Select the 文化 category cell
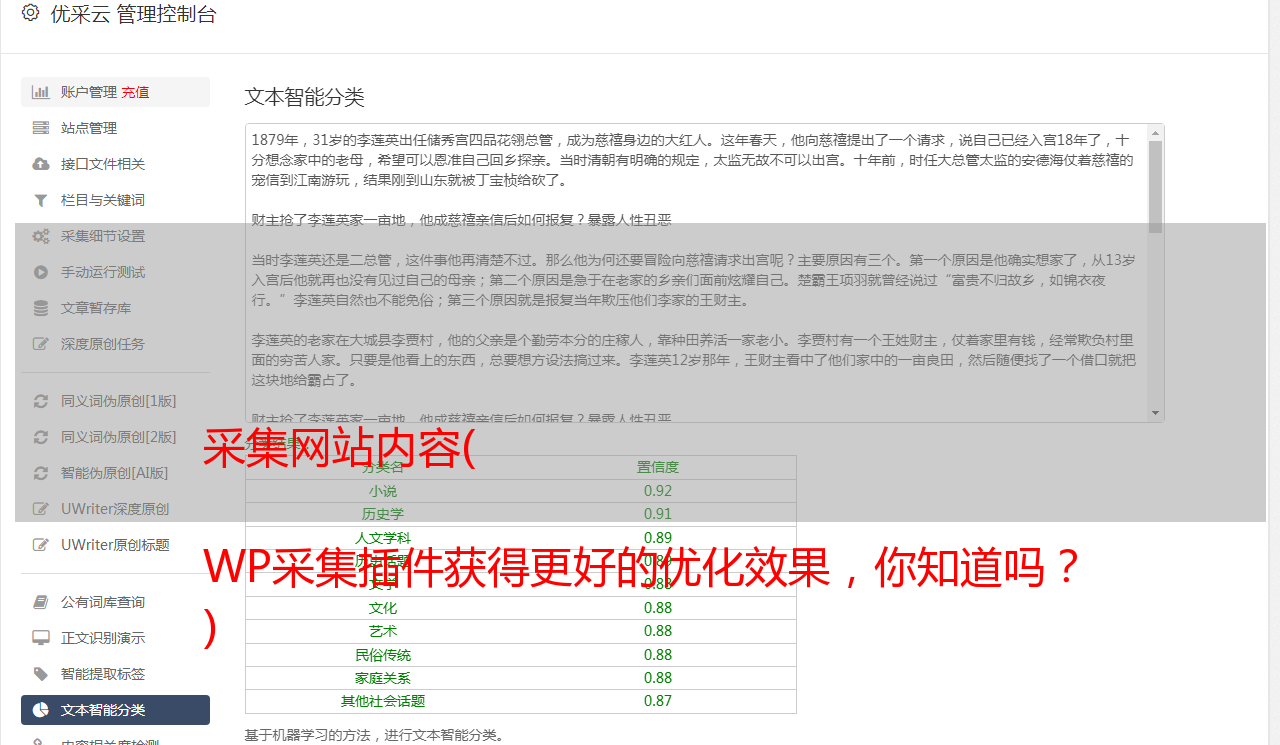Image resolution: width=1280 pixels, height=745 pixels. point(383,608)
